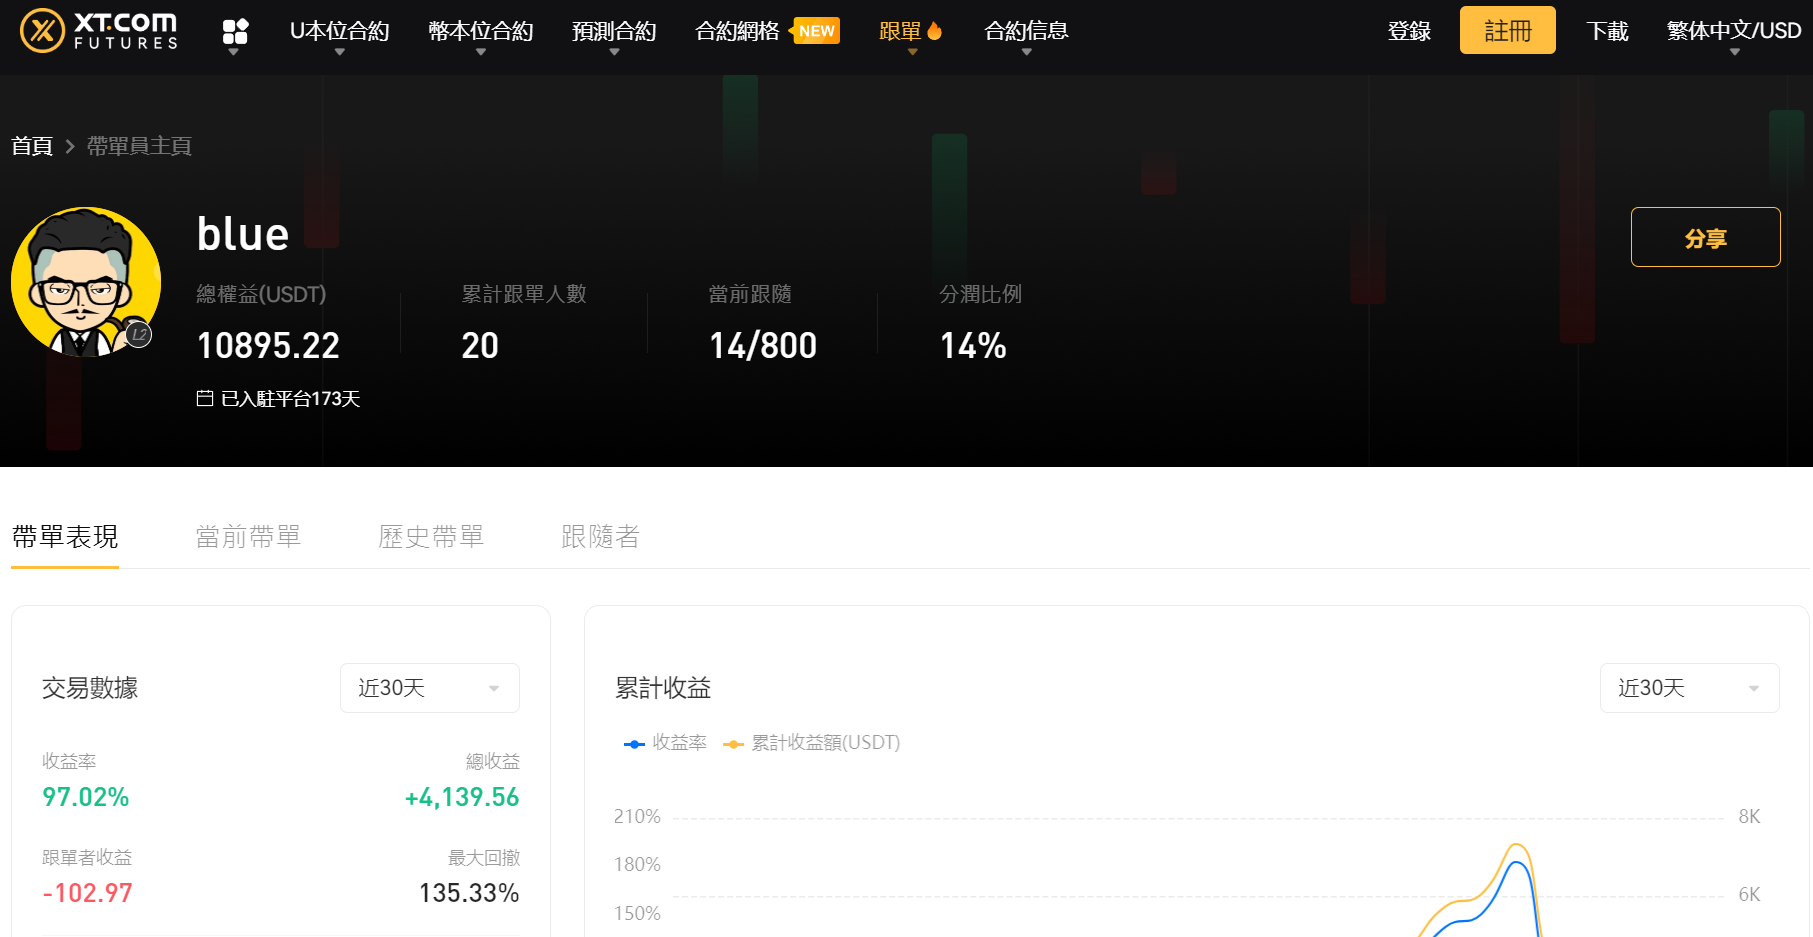Click the 帶單員主頁 breadcrumb text
Viewport: 1813px width, 937px height.
[139, 146]
